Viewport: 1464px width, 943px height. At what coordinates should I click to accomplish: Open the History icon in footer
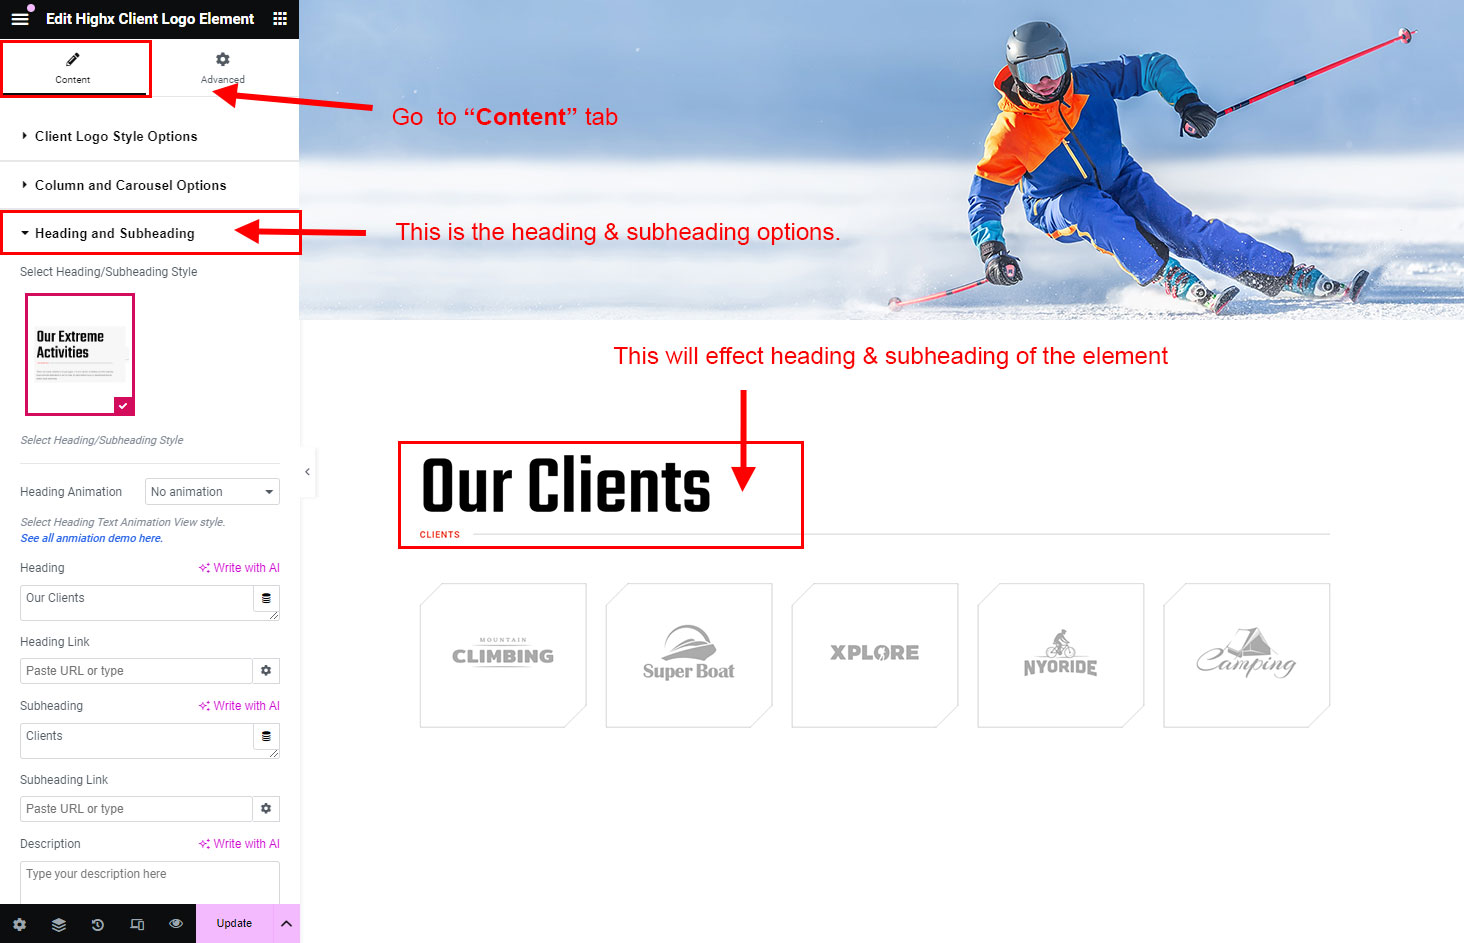pos(98,924)
